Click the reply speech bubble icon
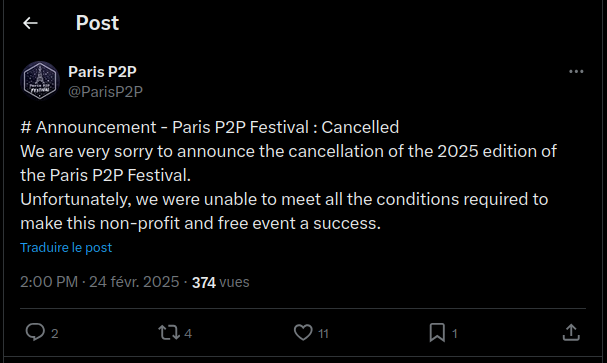Screen dimensions: 607x363 (x=35, y=332)
